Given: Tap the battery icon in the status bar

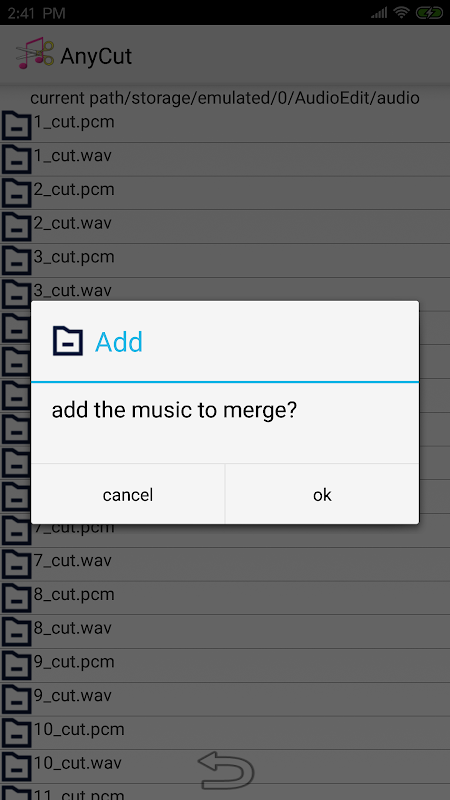Looking at the screenshot, I should [x=430, y=13].
